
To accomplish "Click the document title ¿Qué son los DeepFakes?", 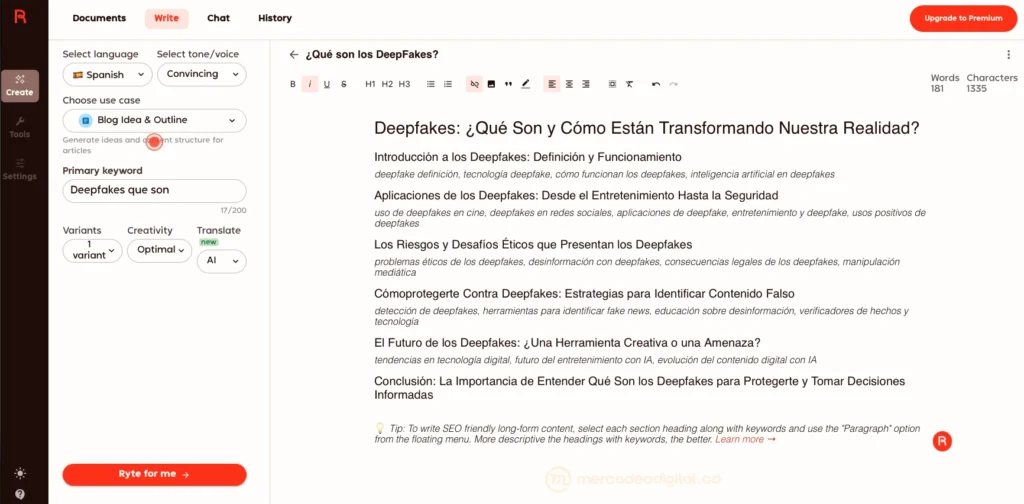I will click(372, 55).
